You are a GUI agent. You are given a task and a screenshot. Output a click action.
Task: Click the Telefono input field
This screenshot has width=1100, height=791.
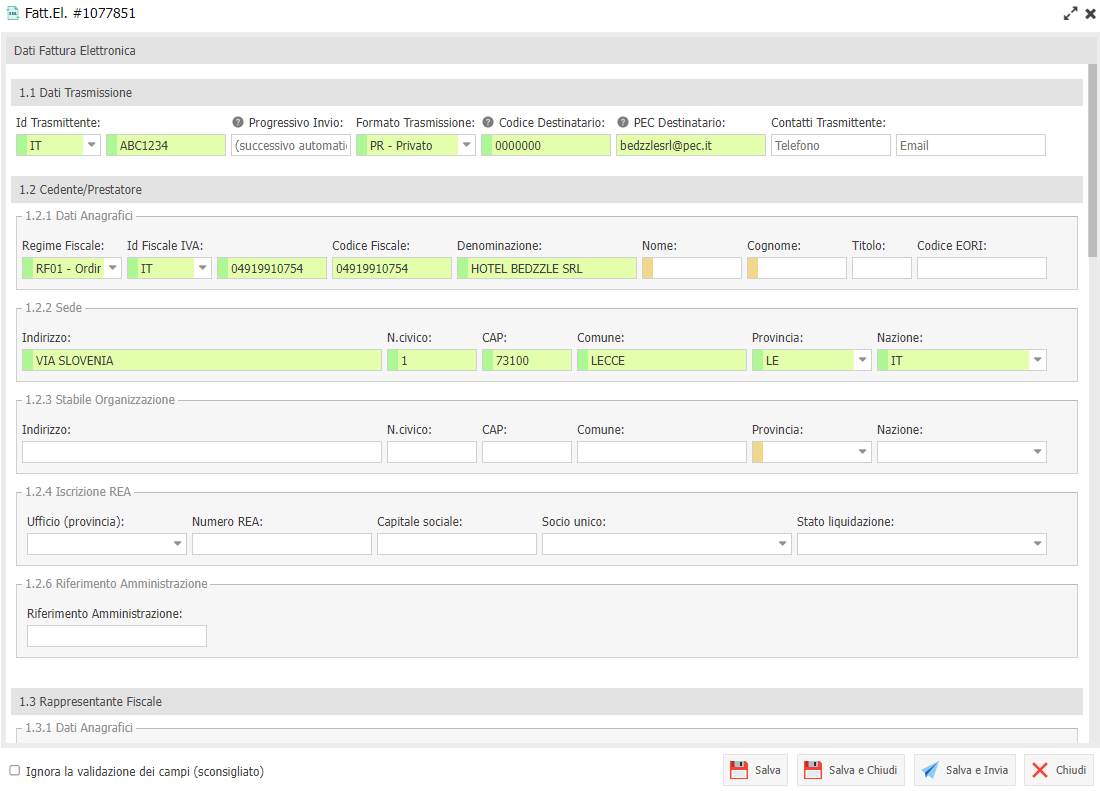point(830,145)
